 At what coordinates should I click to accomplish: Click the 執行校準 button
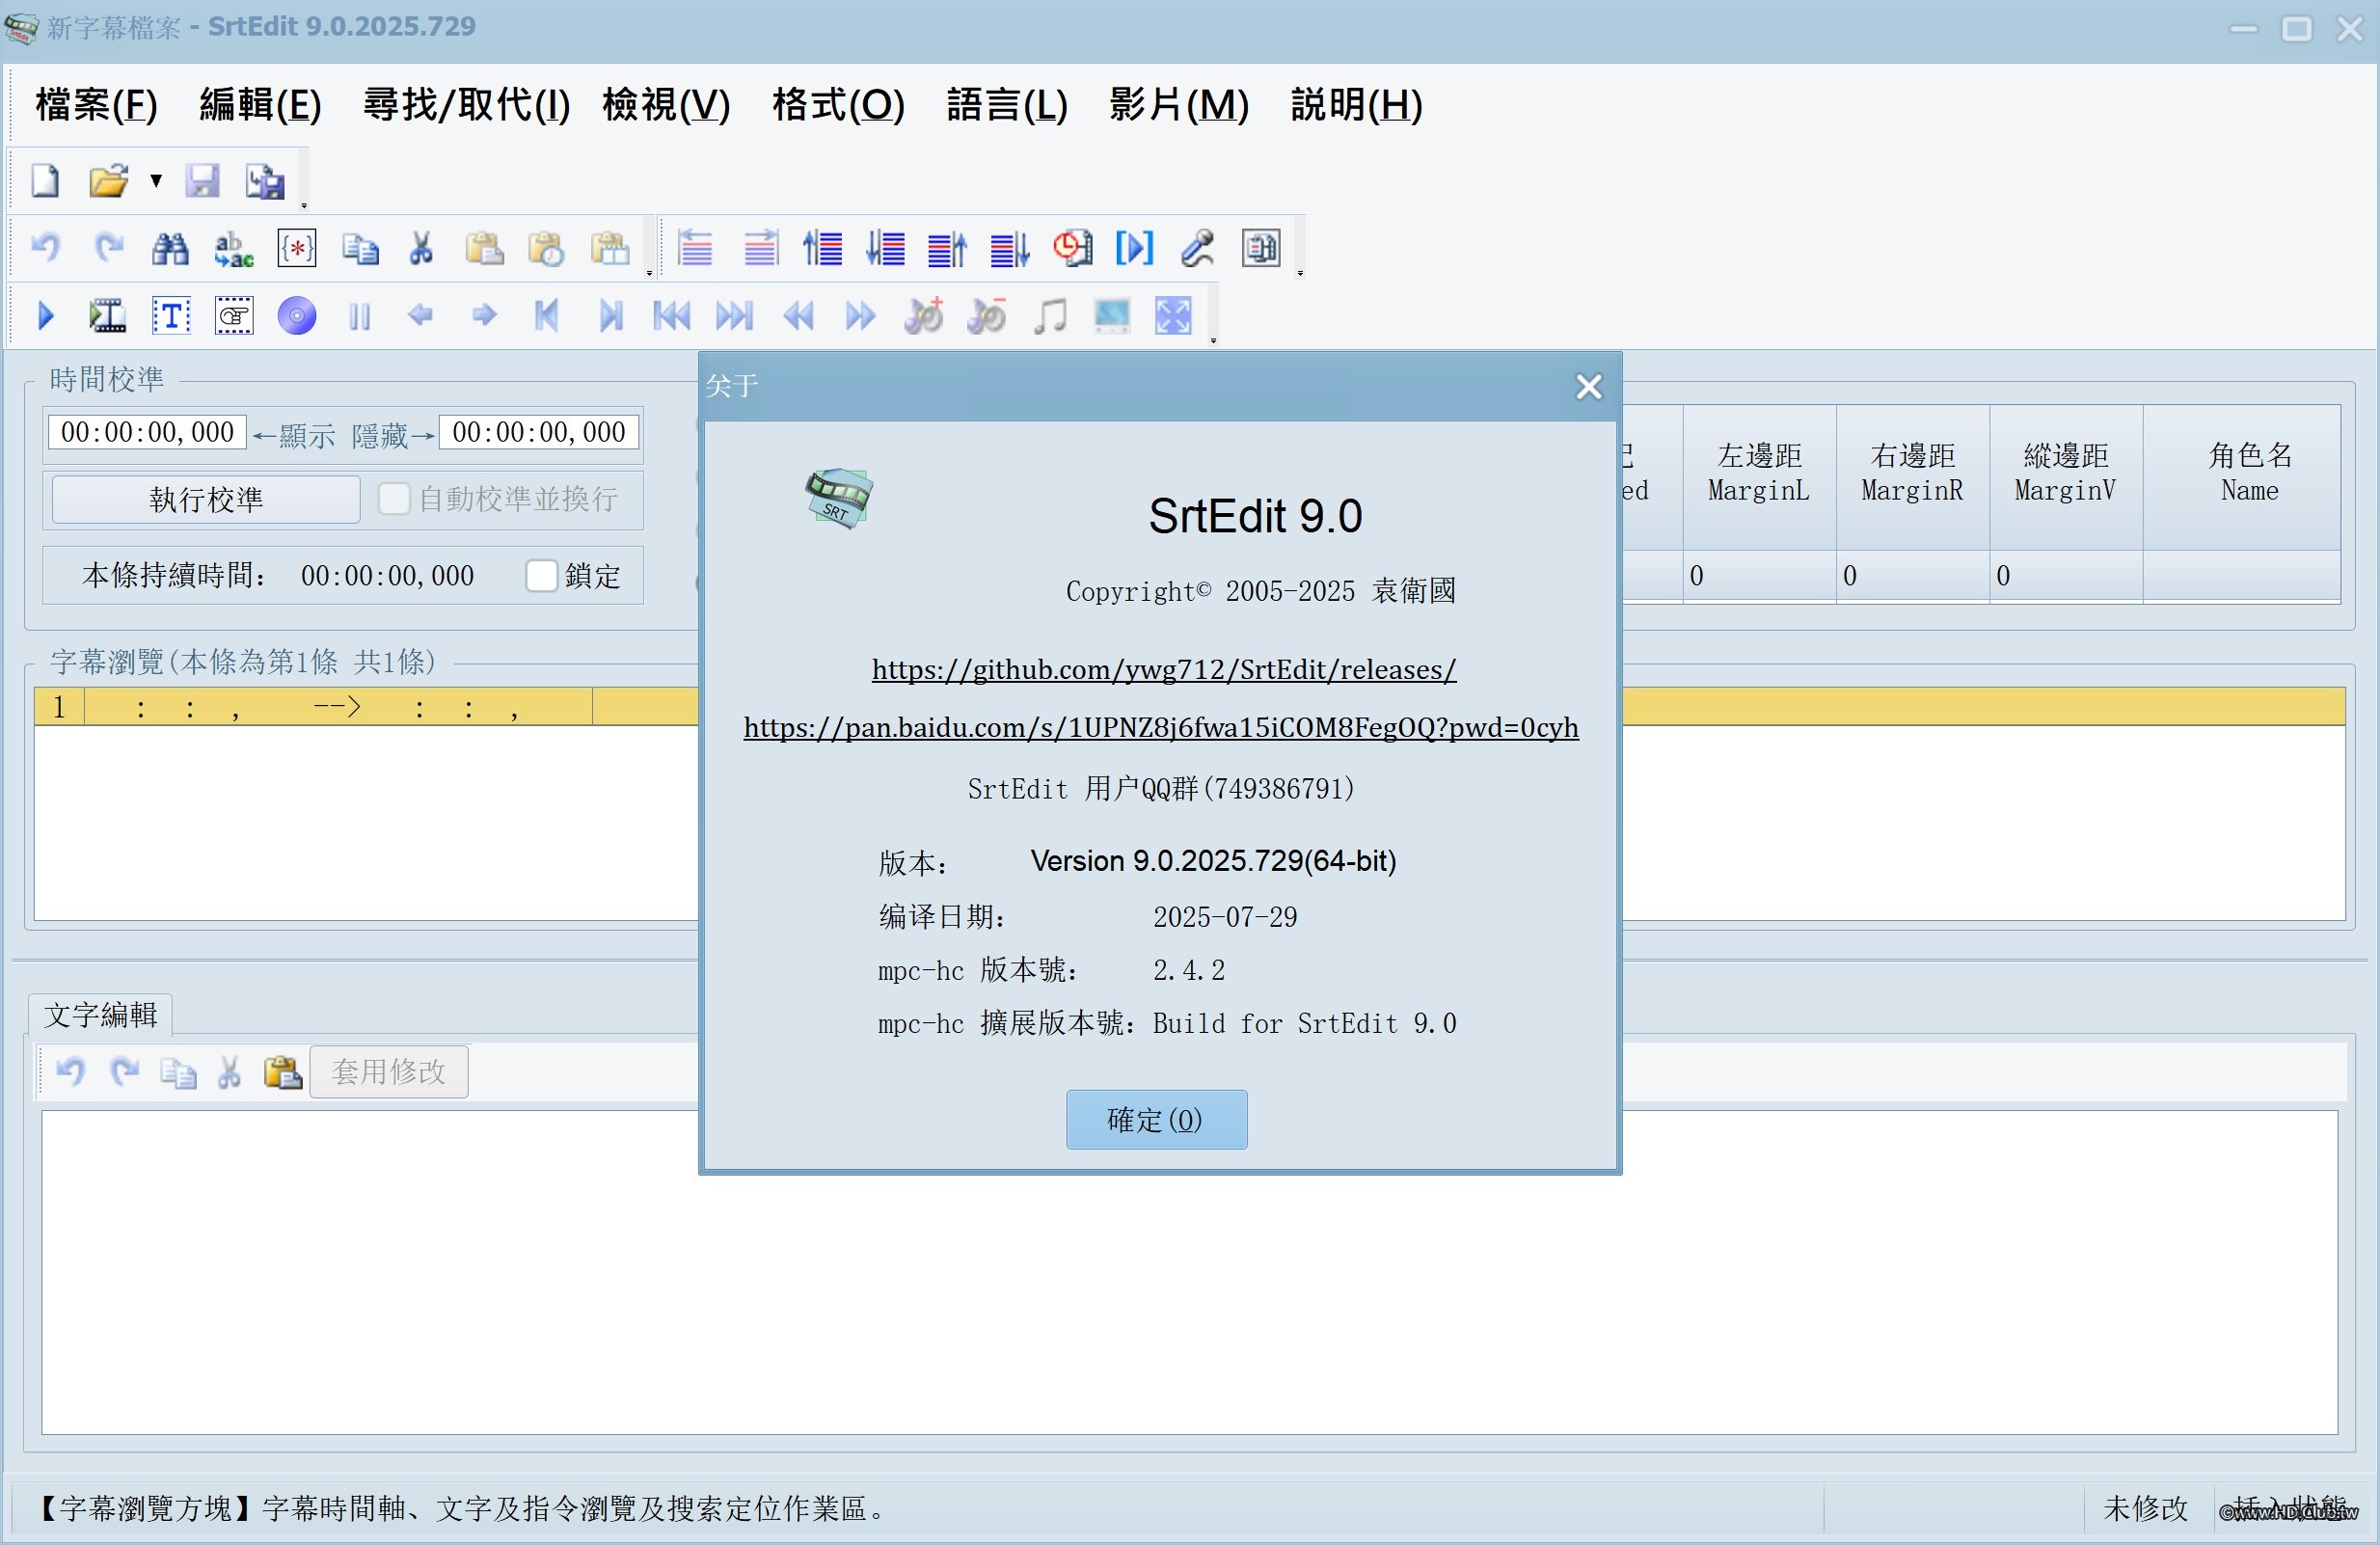coord(206,498)
